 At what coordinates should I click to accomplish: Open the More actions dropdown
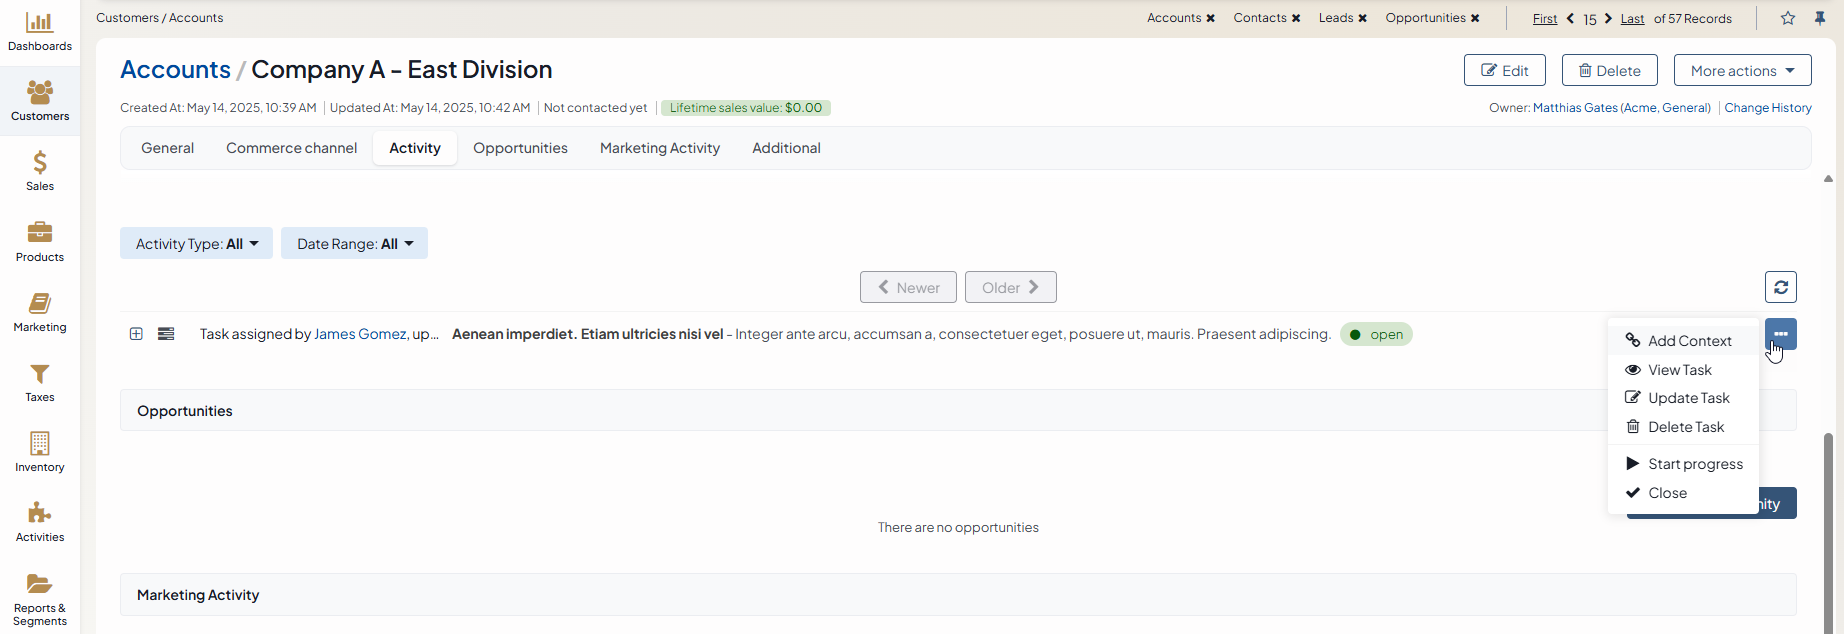[1742, 71]
